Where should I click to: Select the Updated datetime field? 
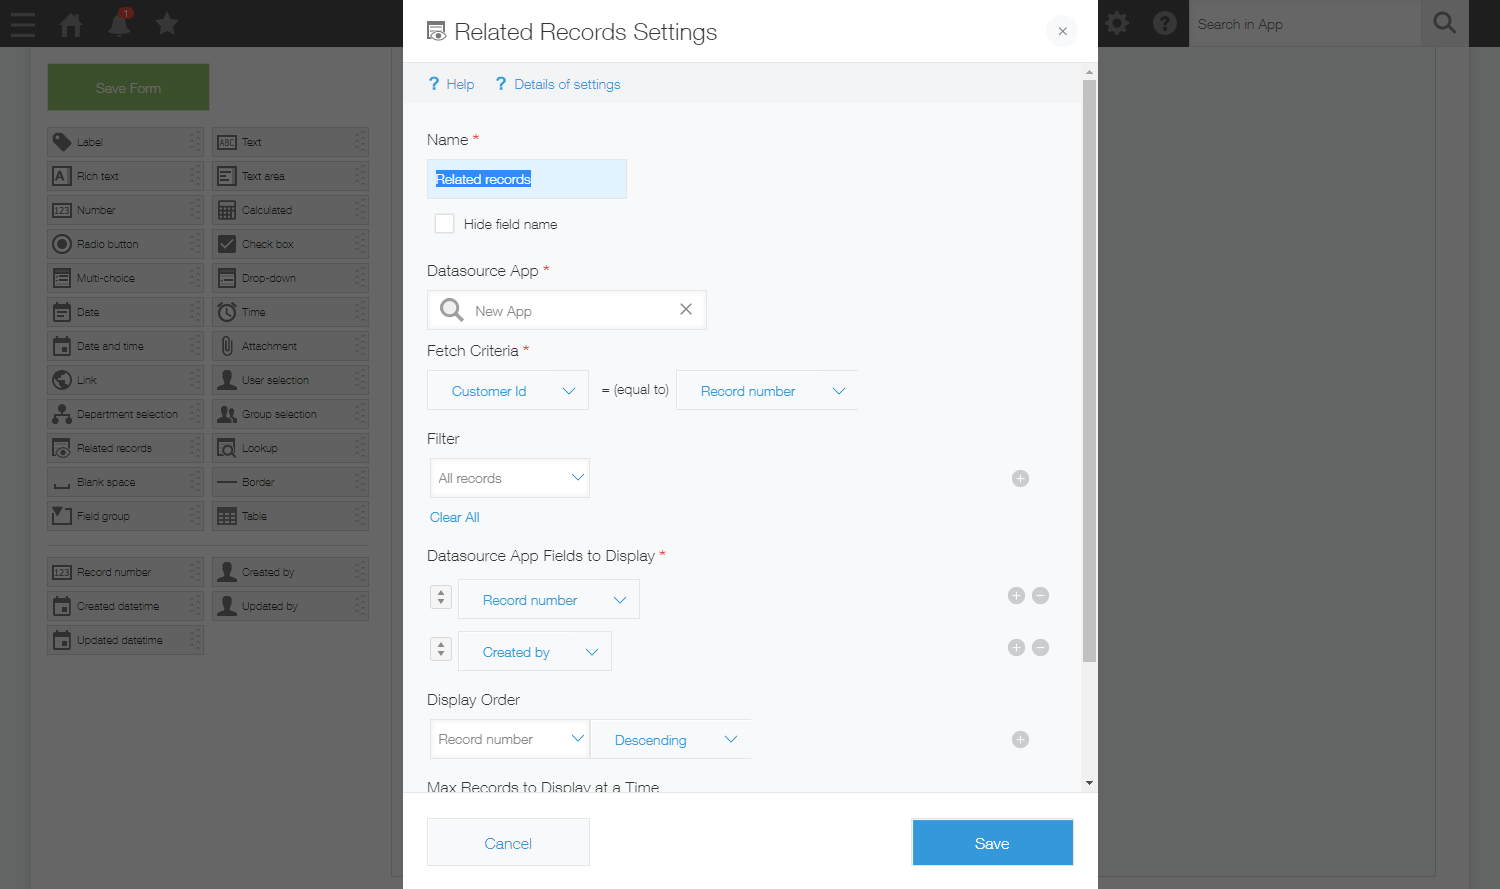pos(125,640)
